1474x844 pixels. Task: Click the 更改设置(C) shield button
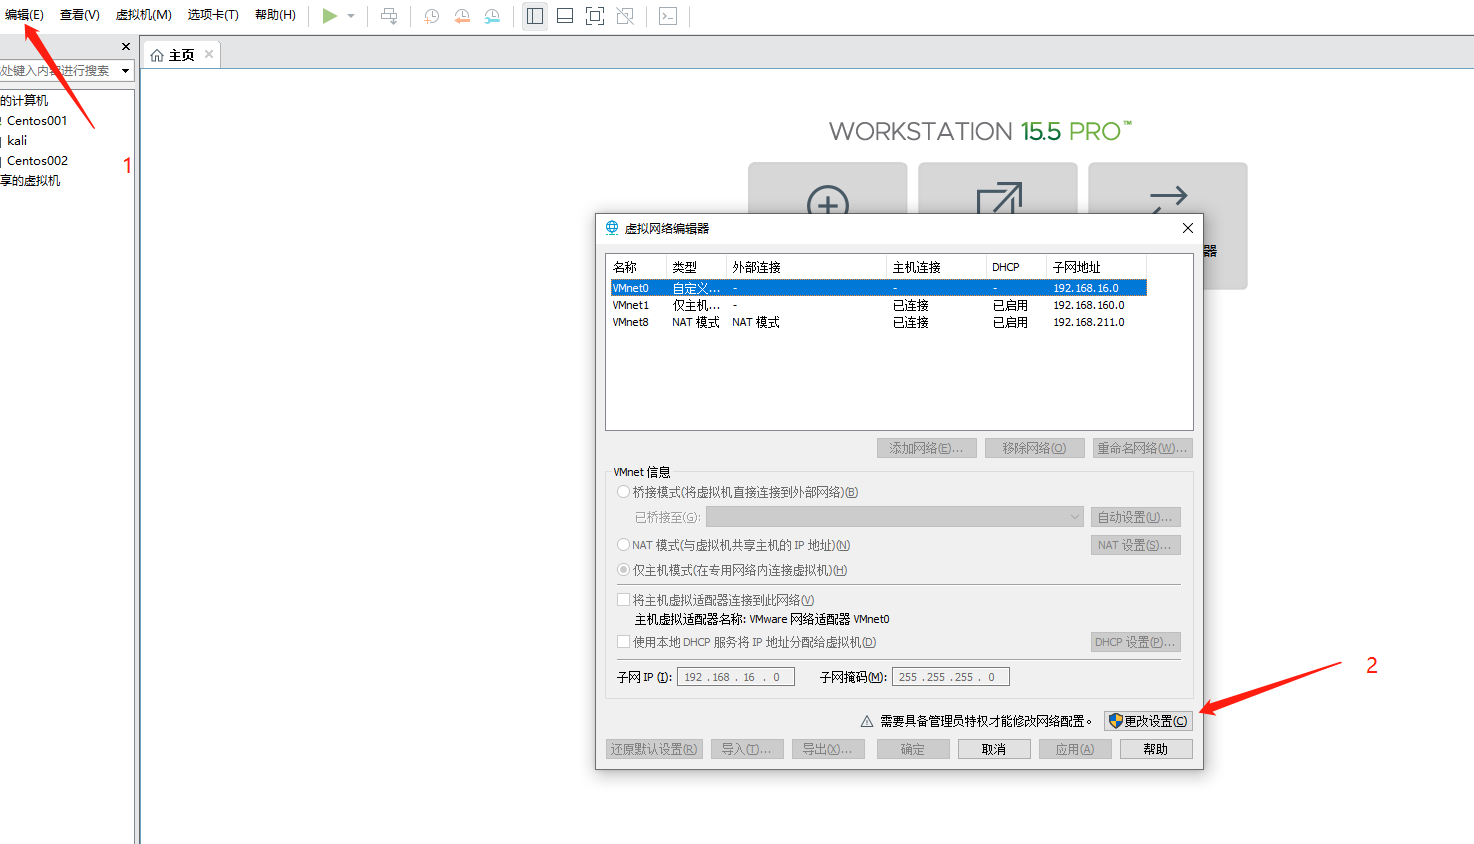click(x=1148, y=721)
